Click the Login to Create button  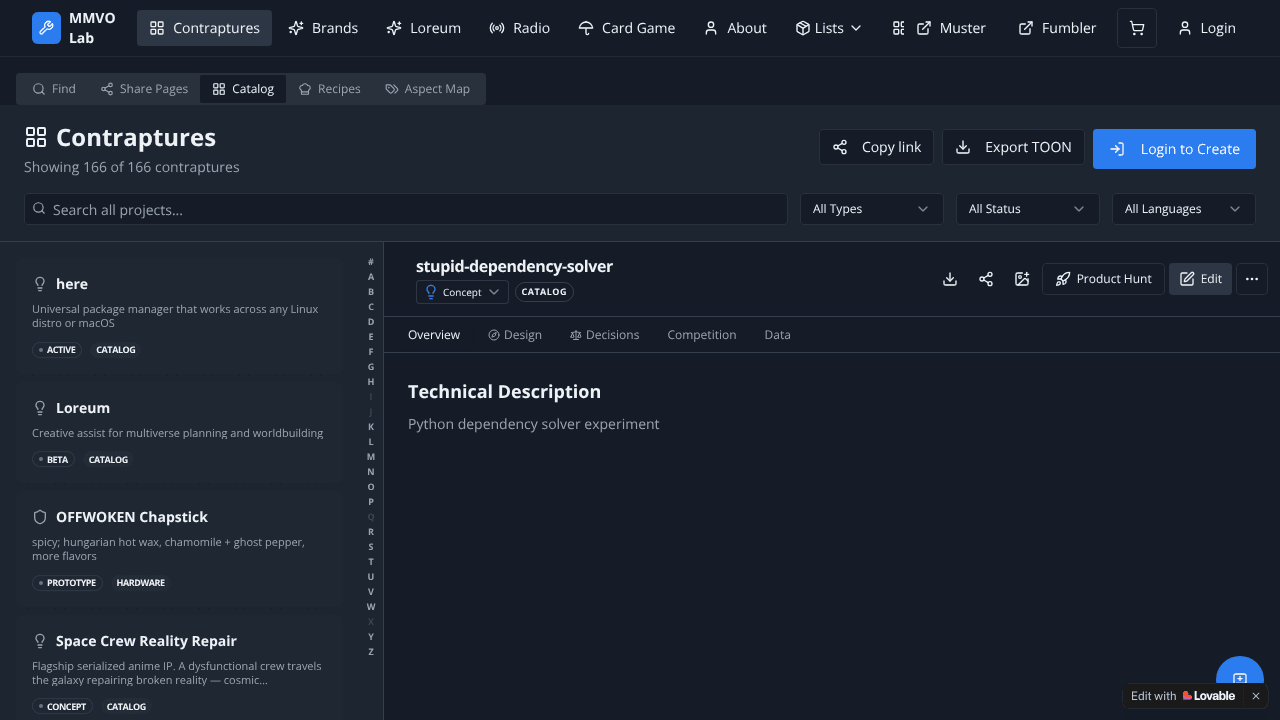coord(1174,149)
